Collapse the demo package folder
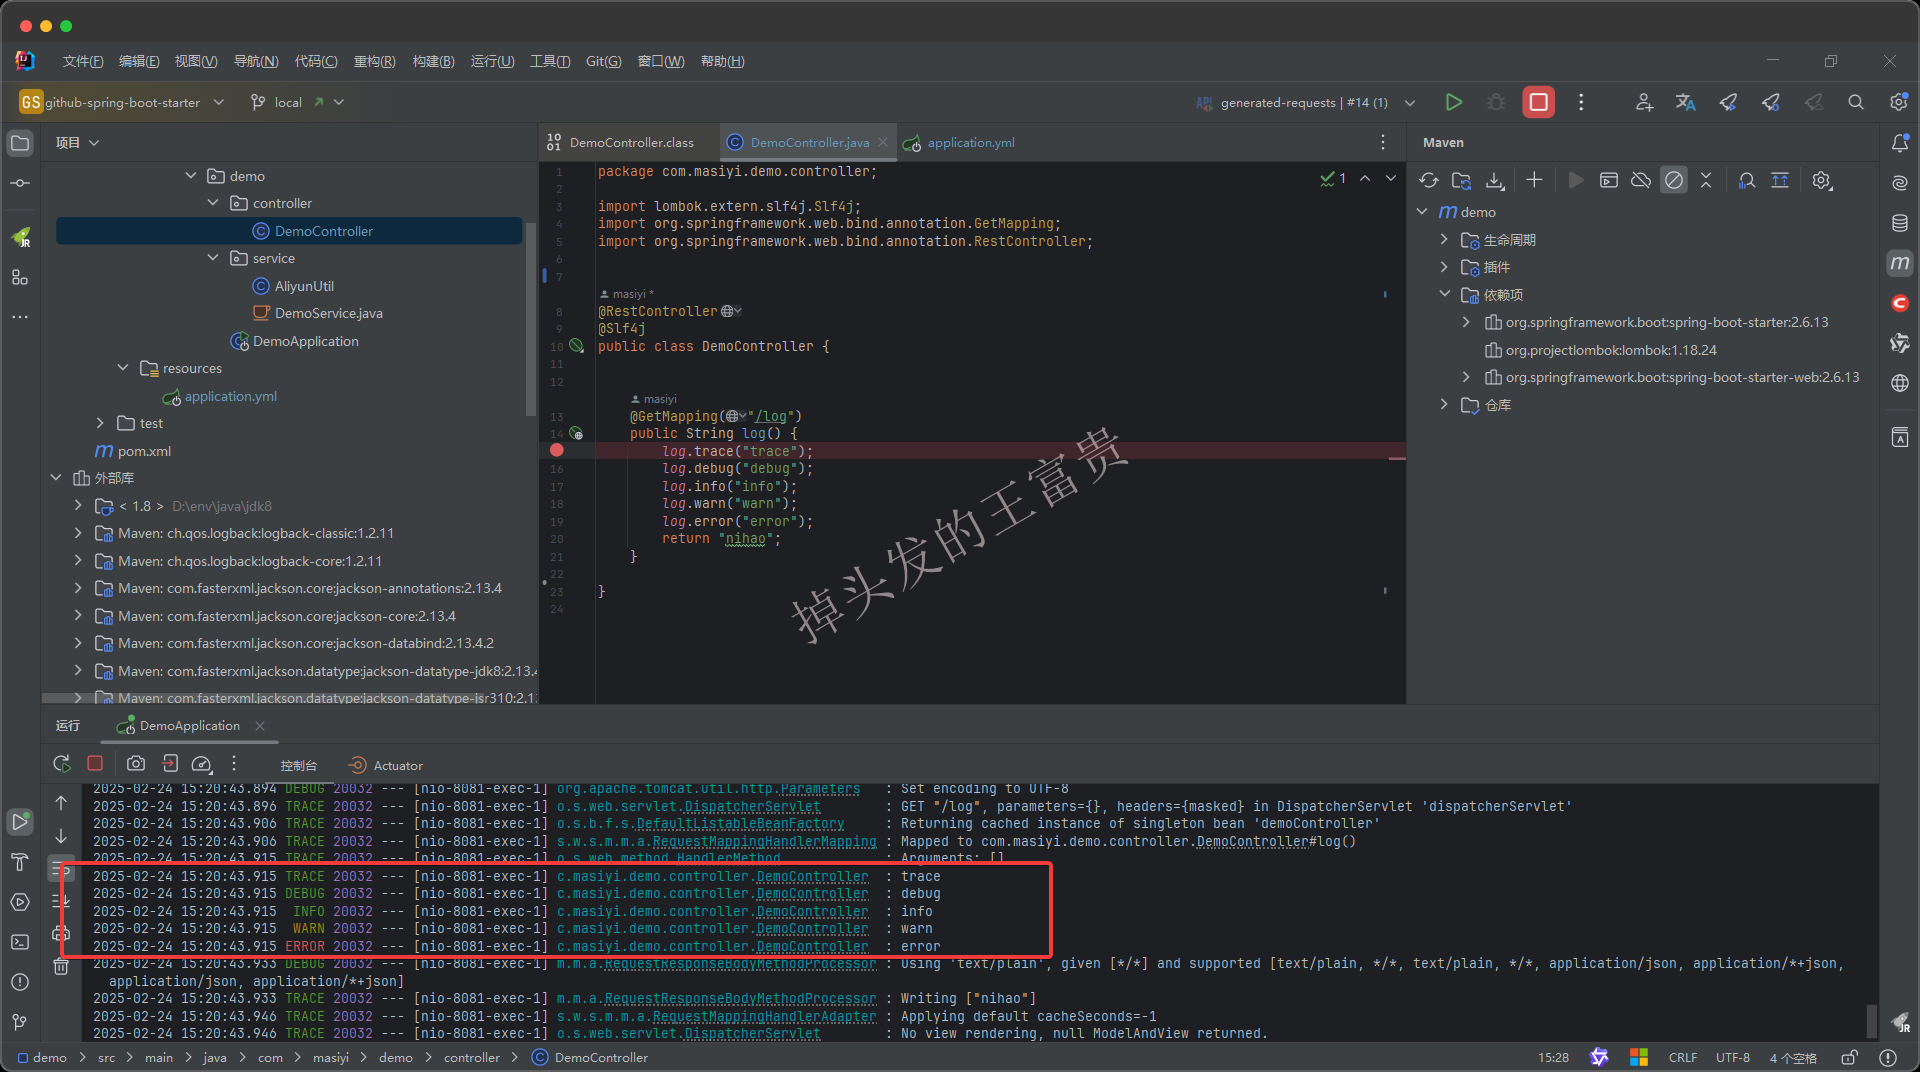Viewport: 1920px width, 1072px height. [x=191, y=176]
